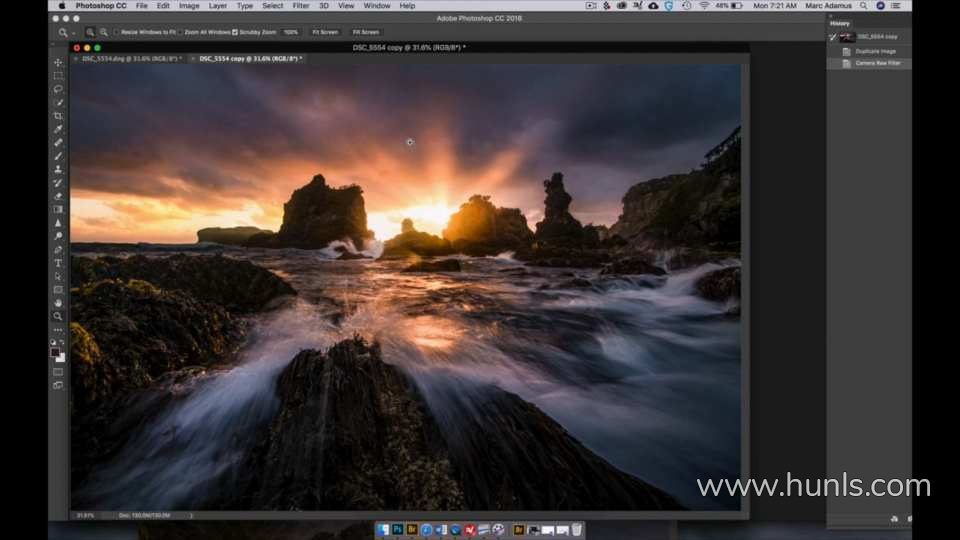This screenshot has height=540, width=960.
Task: Open the Filter menu
Action: tap(300, 6)
